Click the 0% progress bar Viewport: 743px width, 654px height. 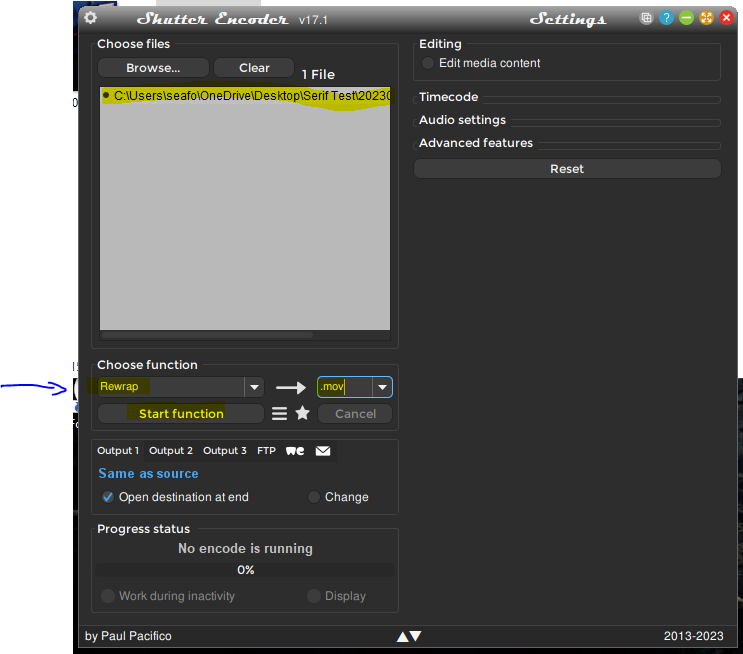click(x=245, y=570)
